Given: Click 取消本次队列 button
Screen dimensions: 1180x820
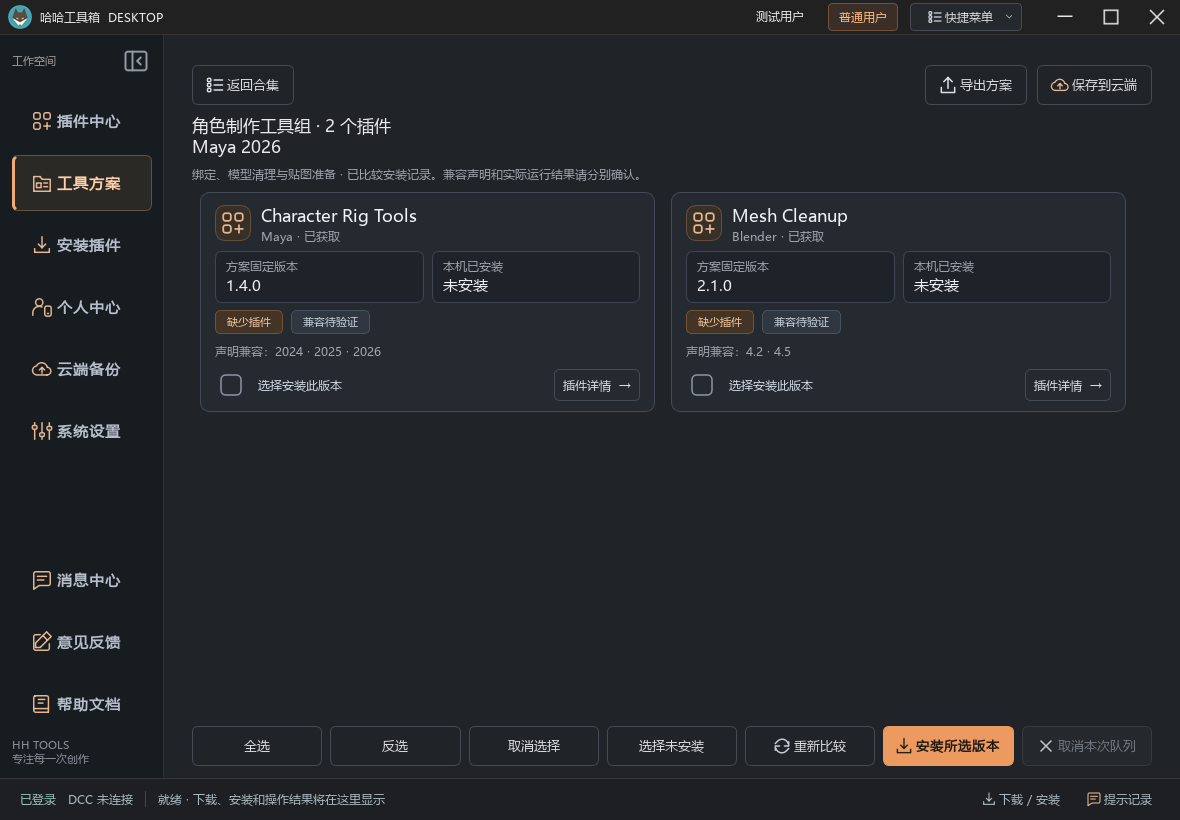Looking at the screenshot, I should click(1087, 746).
